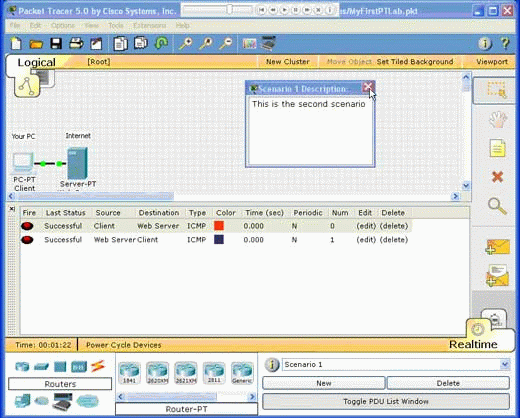Choose the 2811 router model
The height and width of the screenshot is (418, 520).
point(214,372)
